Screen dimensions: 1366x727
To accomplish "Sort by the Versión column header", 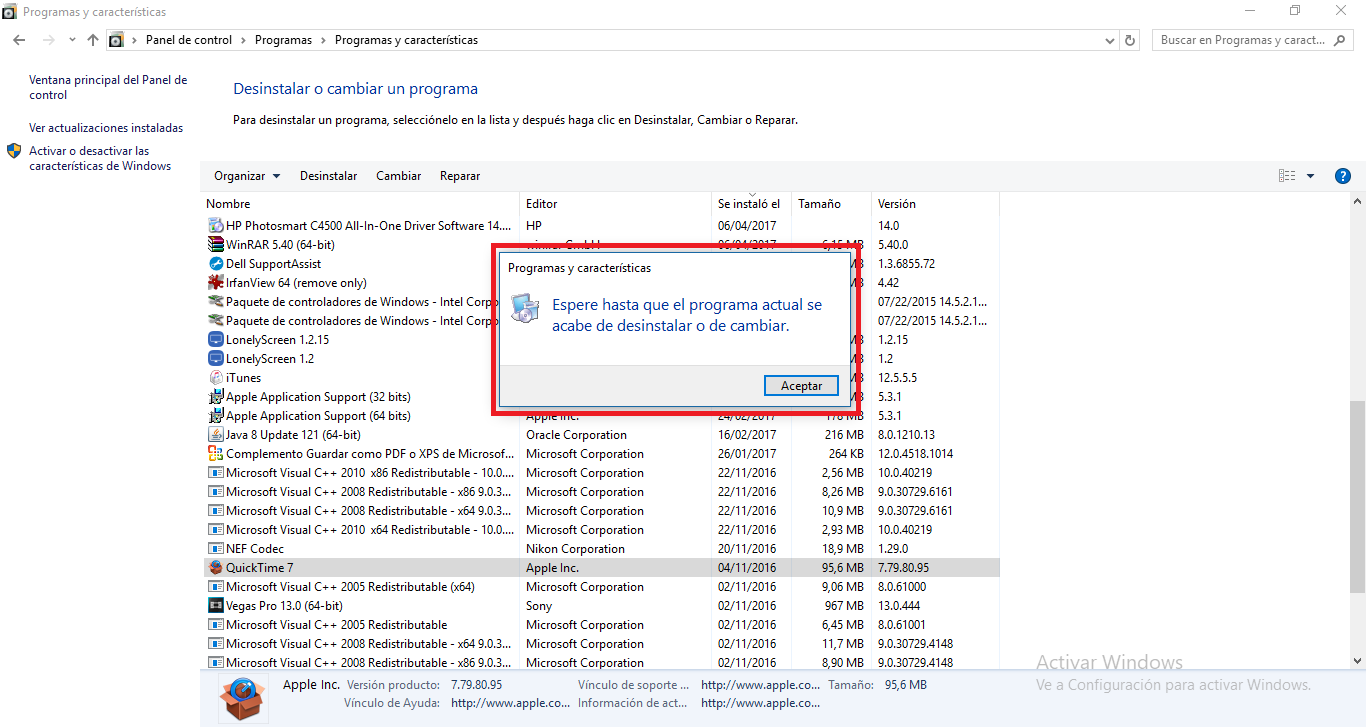I will [935, 204].
